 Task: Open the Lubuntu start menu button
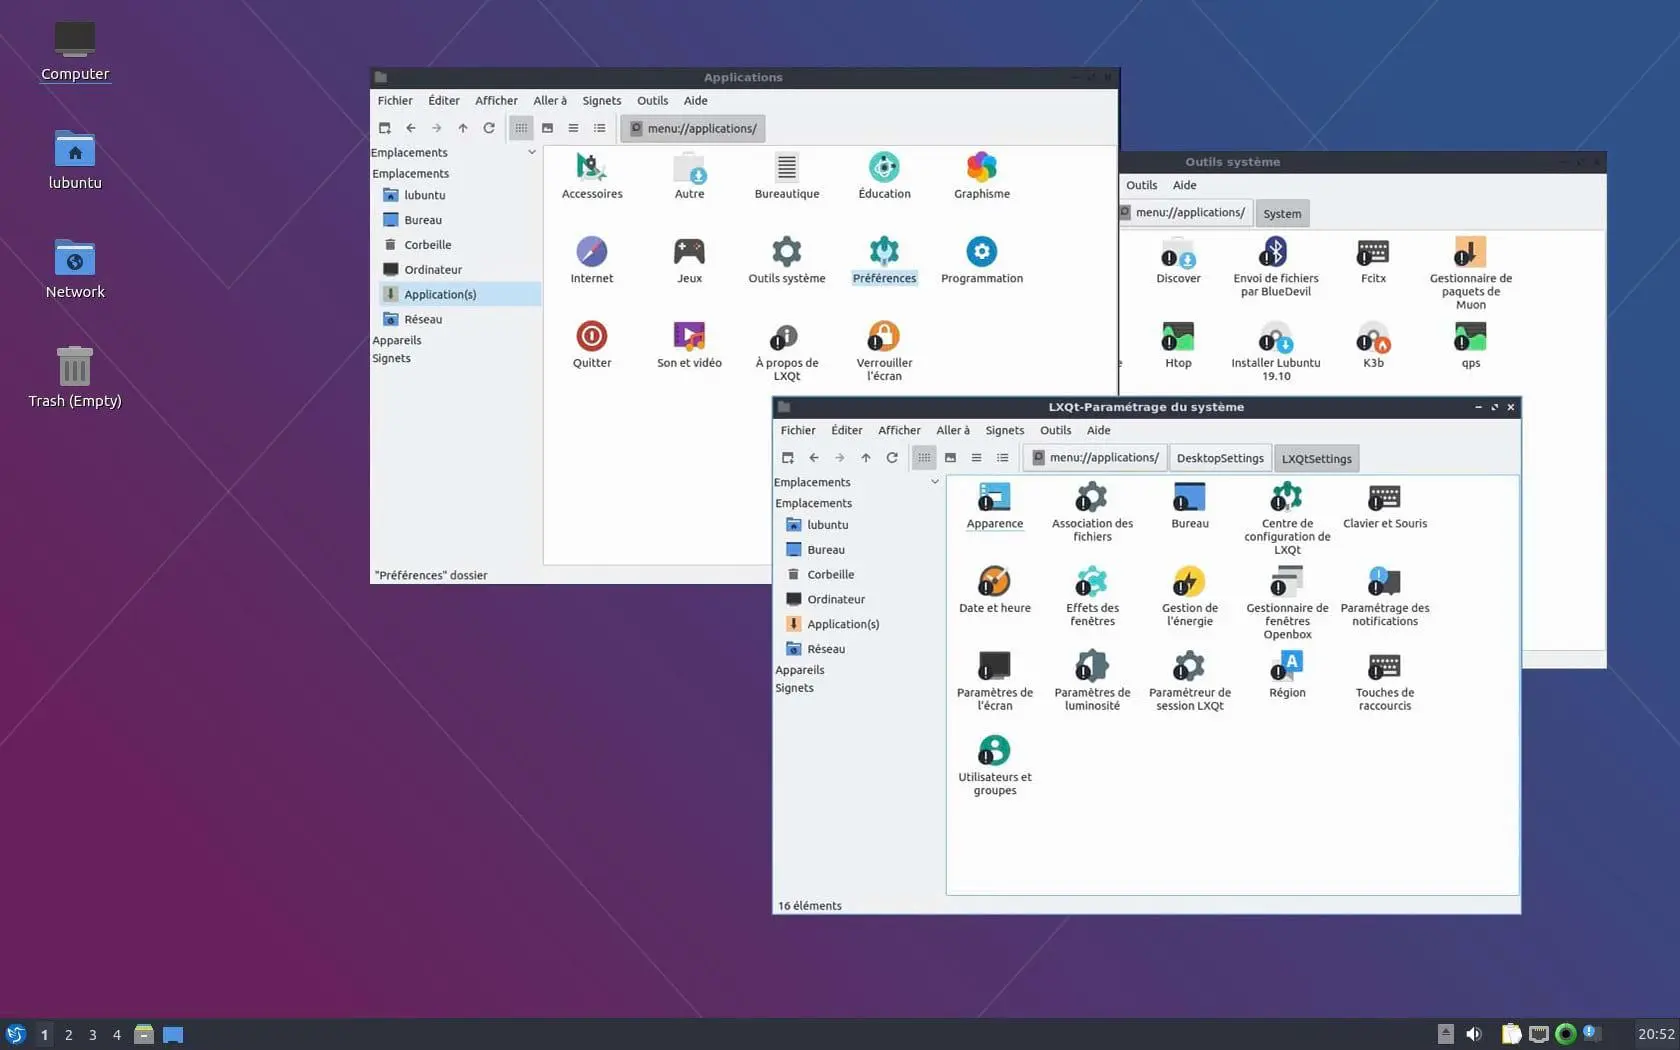(15, 1034)
